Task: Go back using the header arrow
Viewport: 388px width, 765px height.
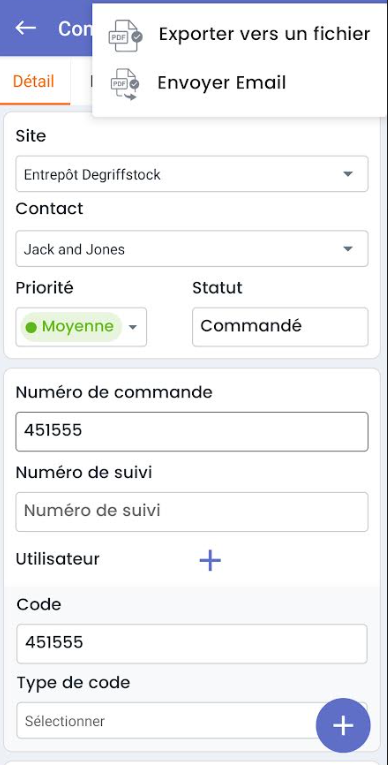Action: click(x=25, y=28)
